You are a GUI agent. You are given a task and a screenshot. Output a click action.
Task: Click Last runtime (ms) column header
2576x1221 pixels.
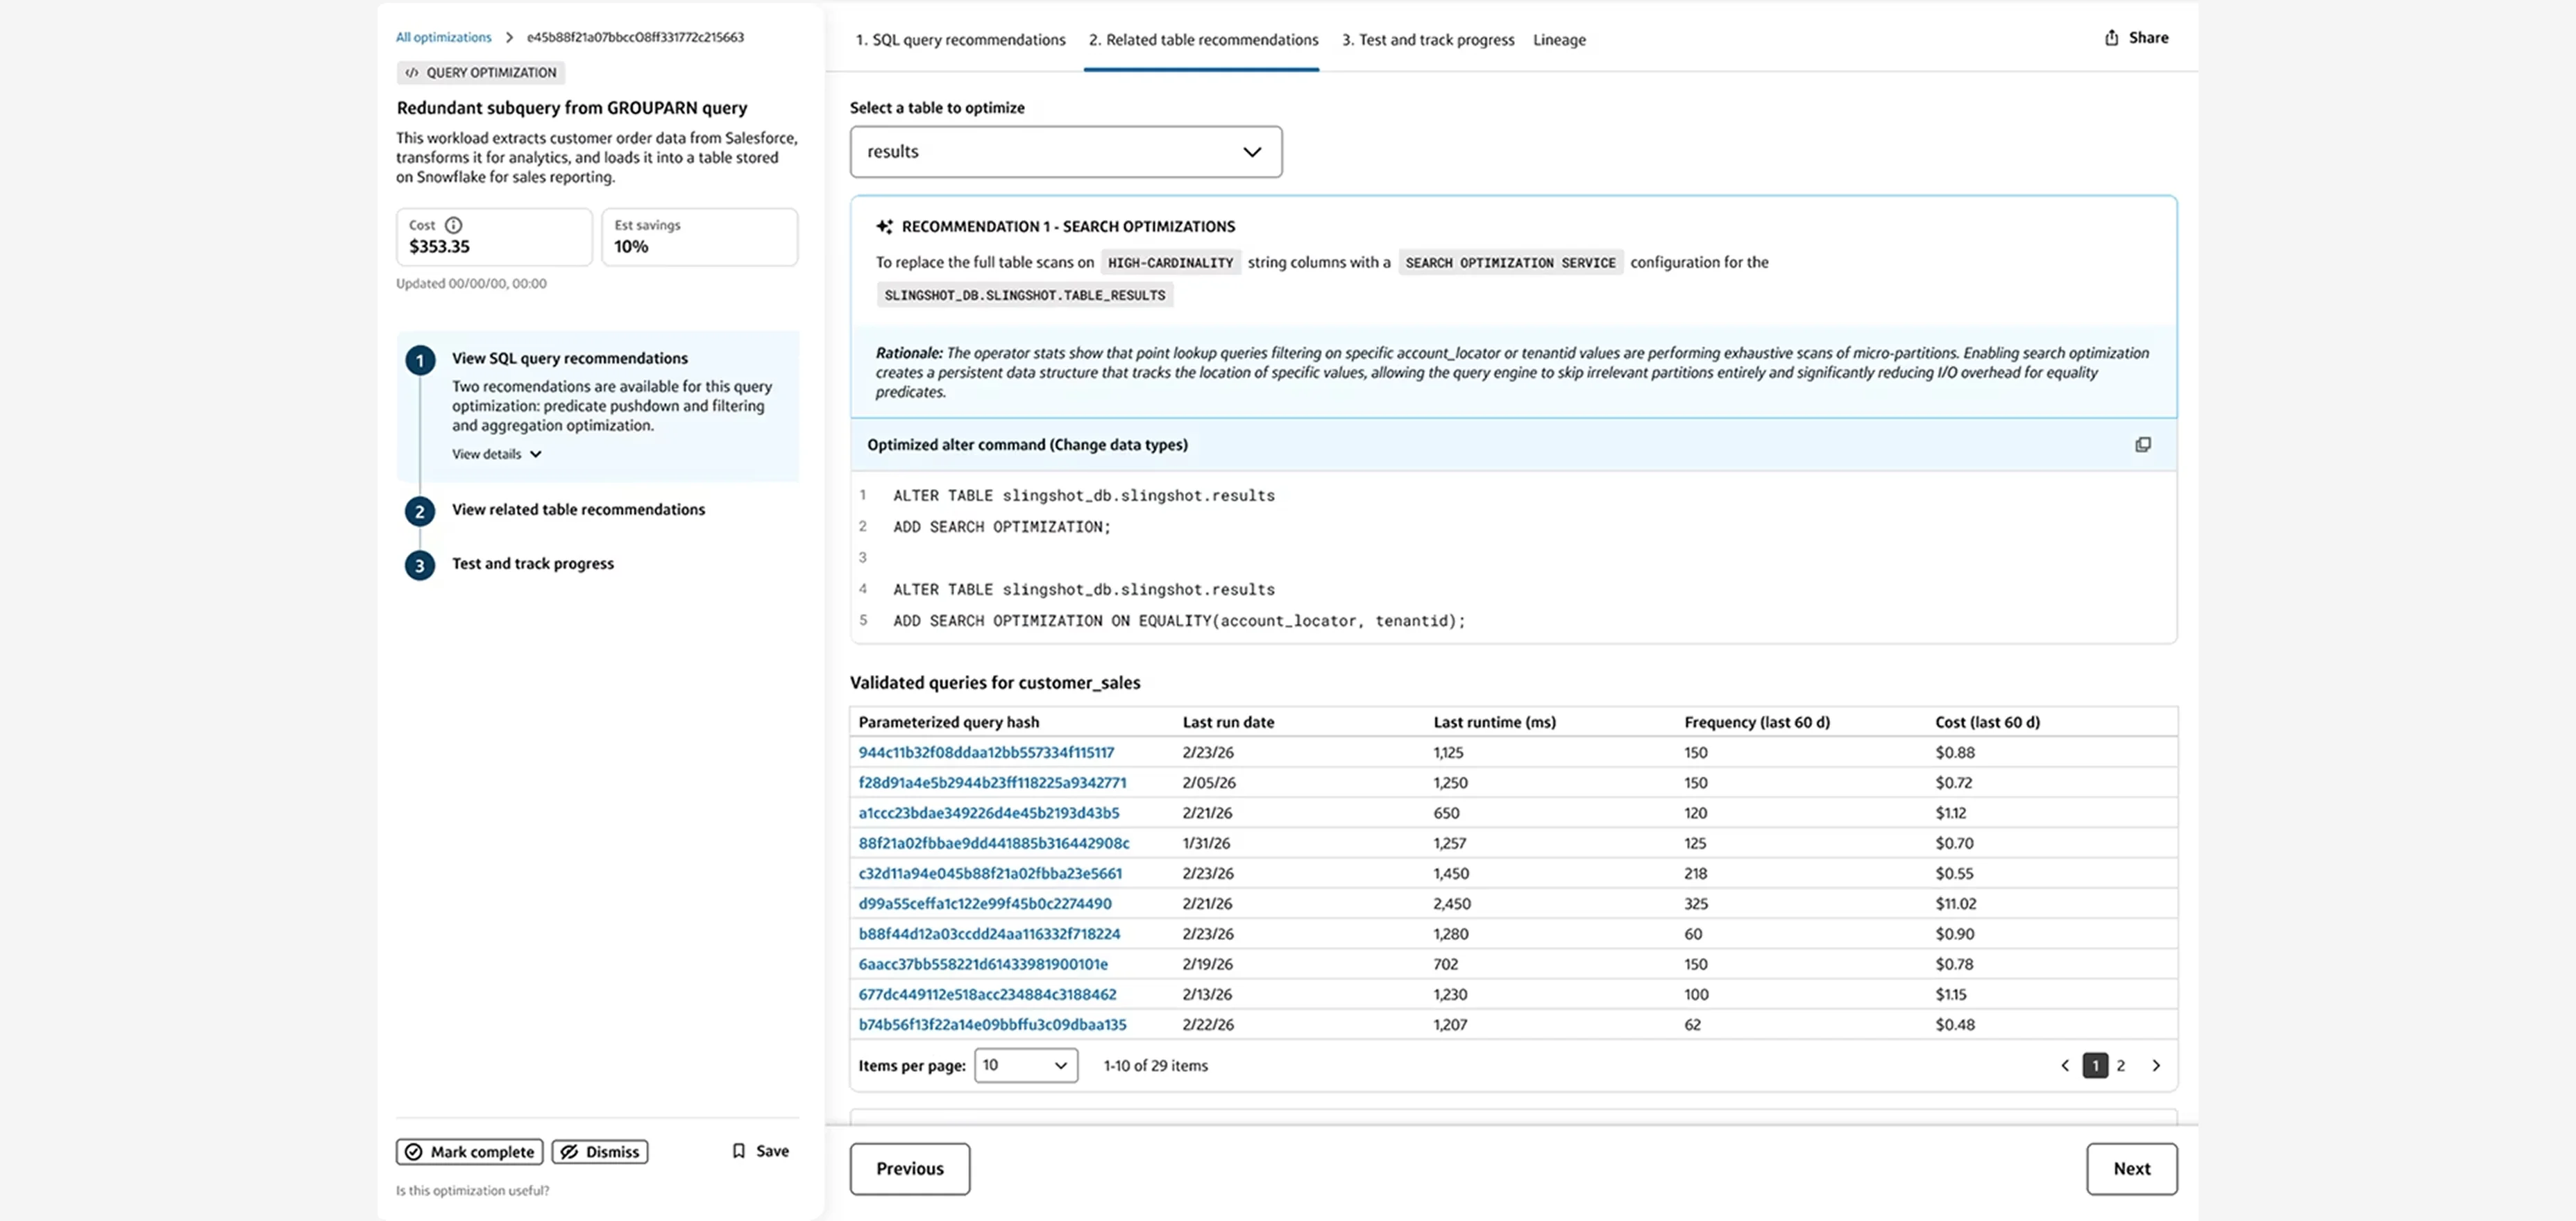click(x=1494, y=722)
